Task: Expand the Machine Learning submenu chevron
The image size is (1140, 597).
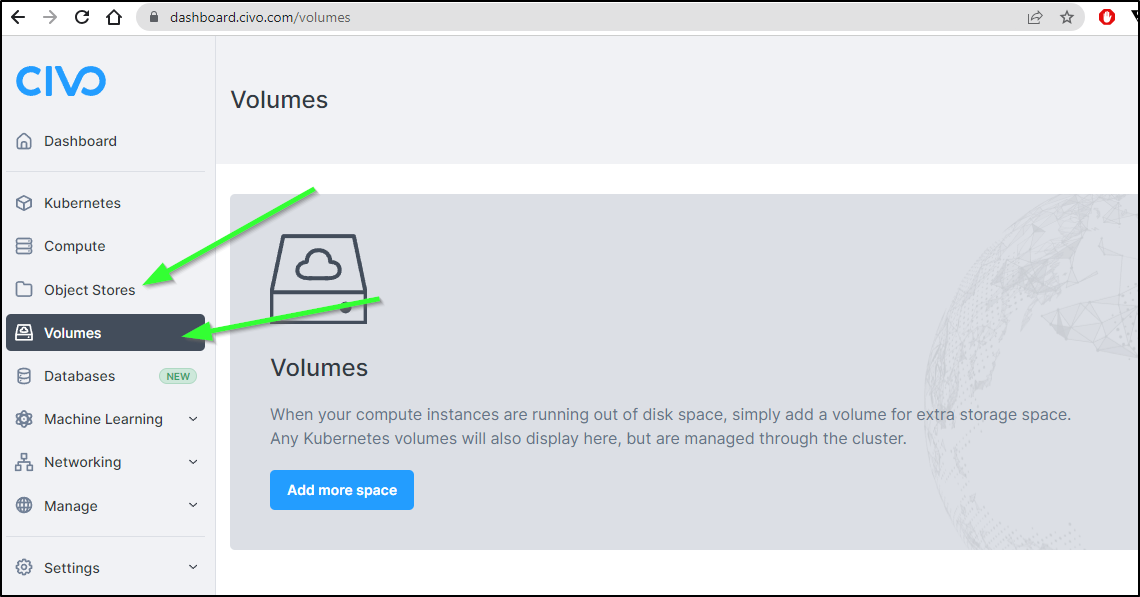Action: point(193,419)
